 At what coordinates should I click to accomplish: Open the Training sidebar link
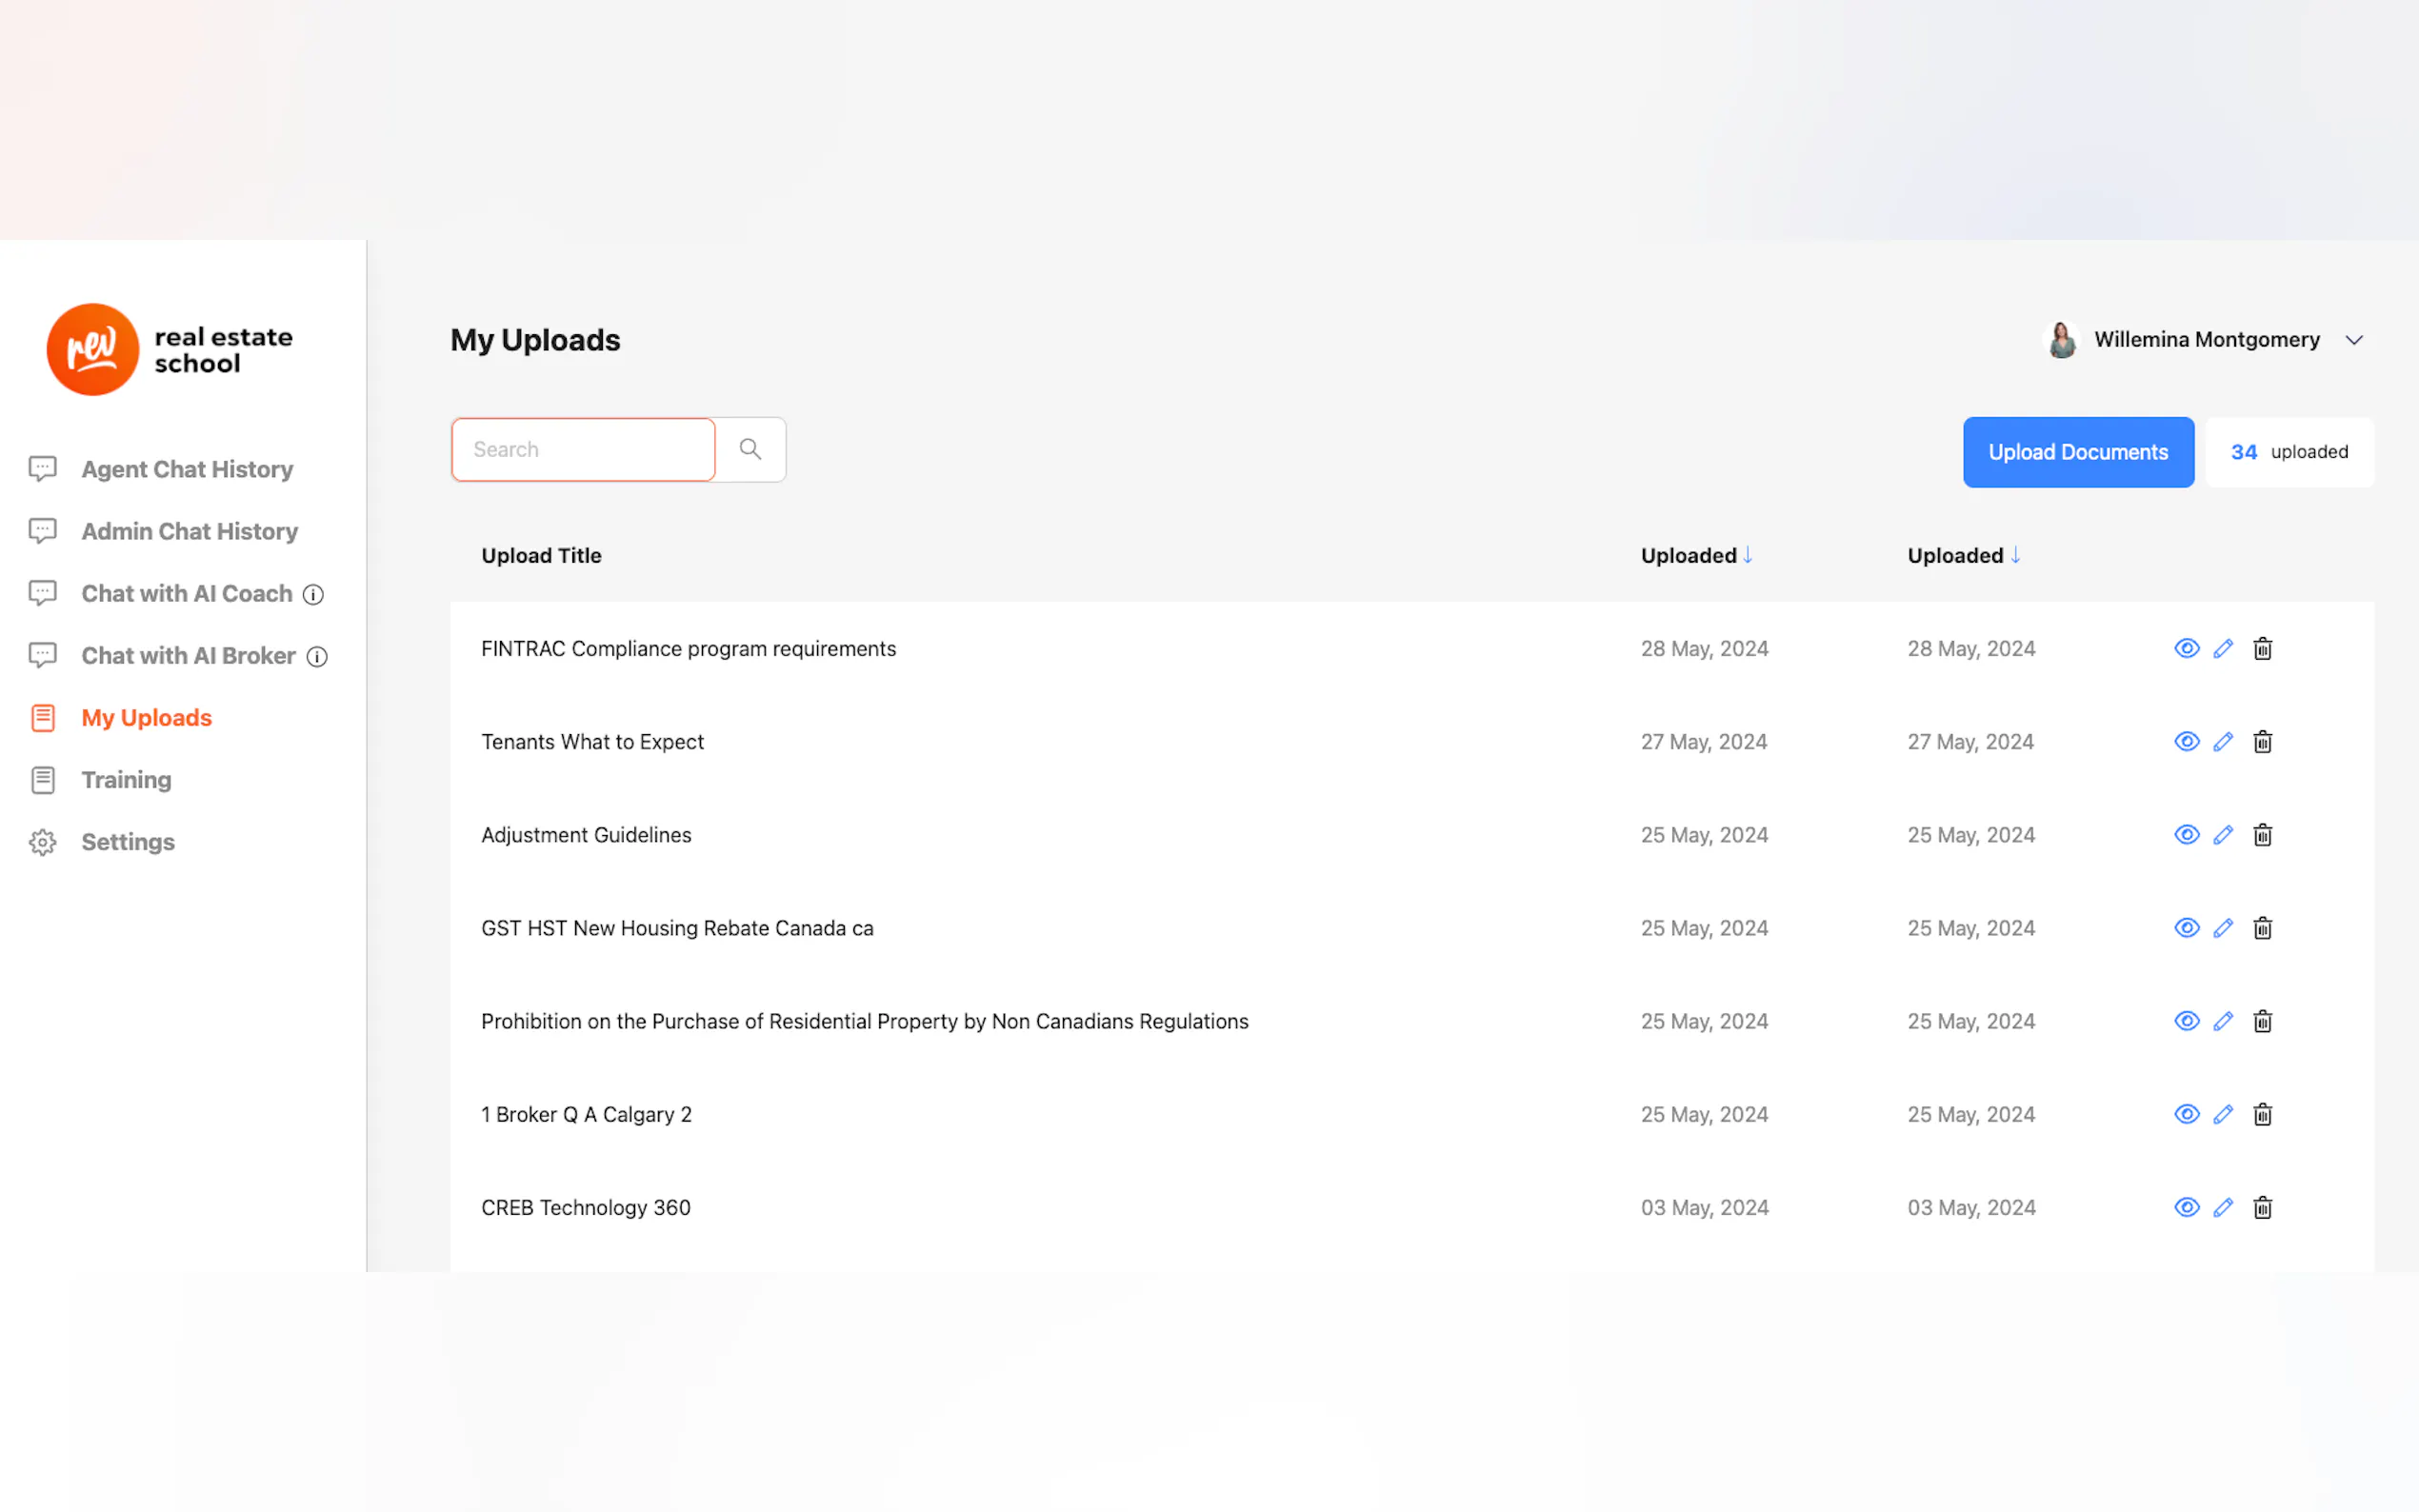tap(126, 780)
